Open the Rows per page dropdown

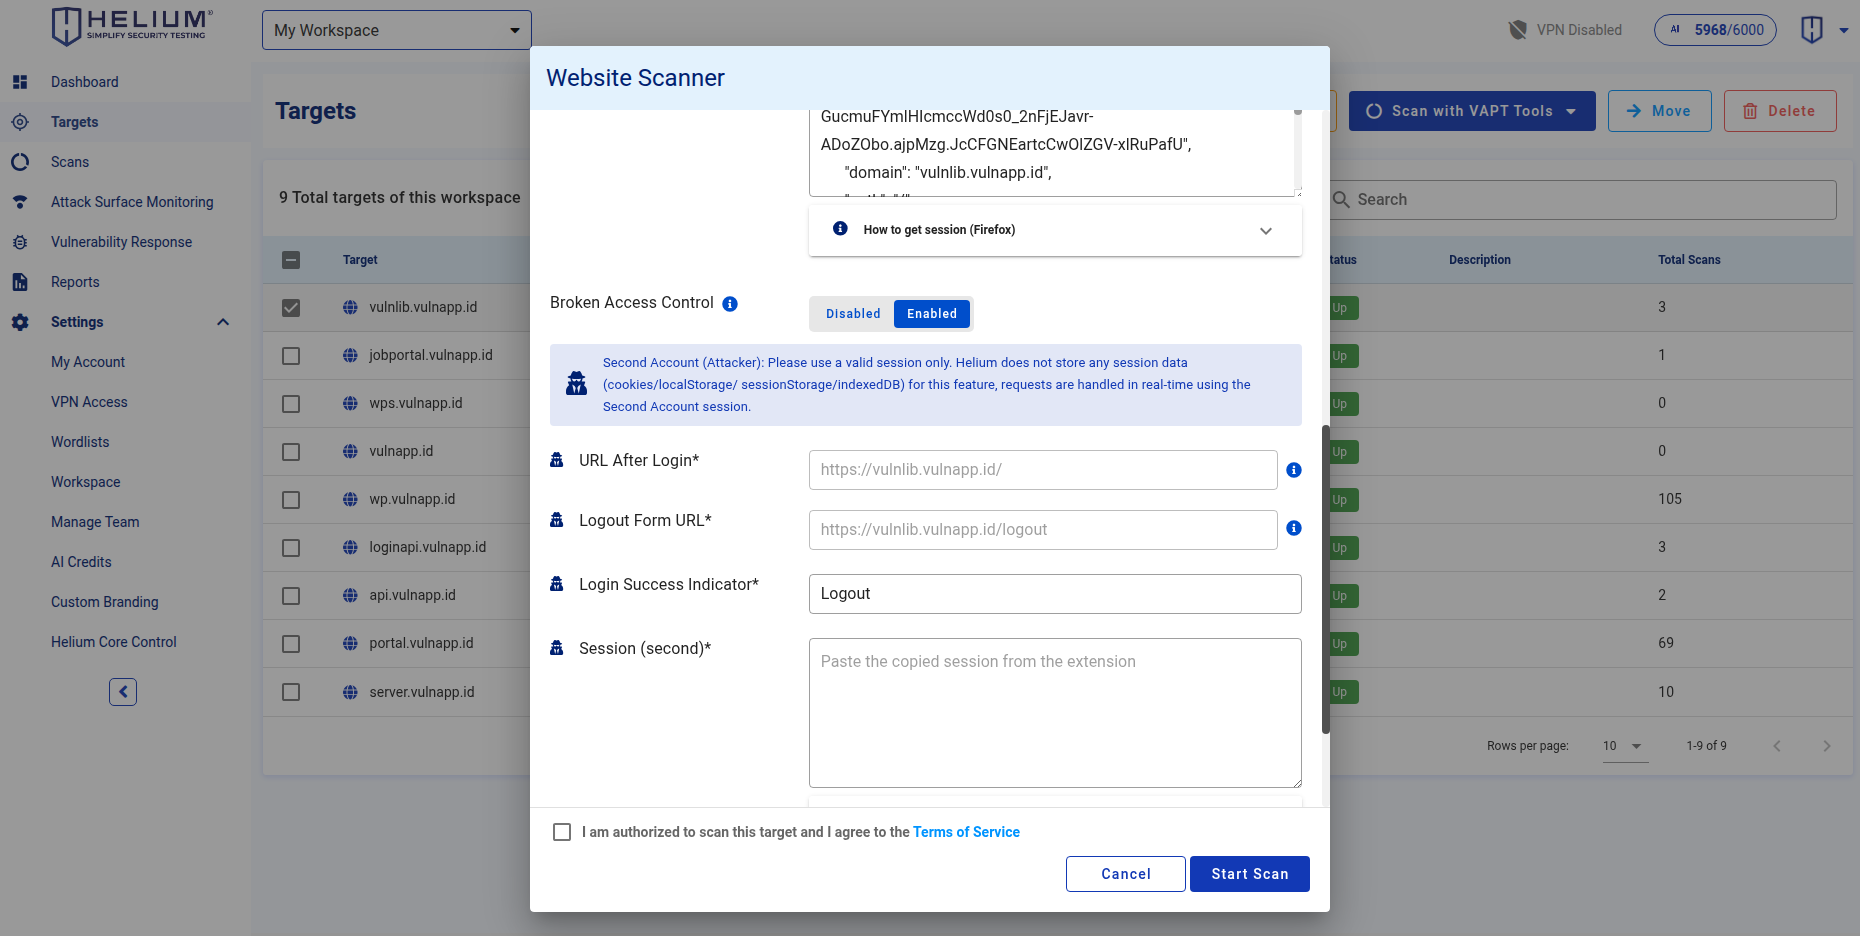pos(1625,746)
